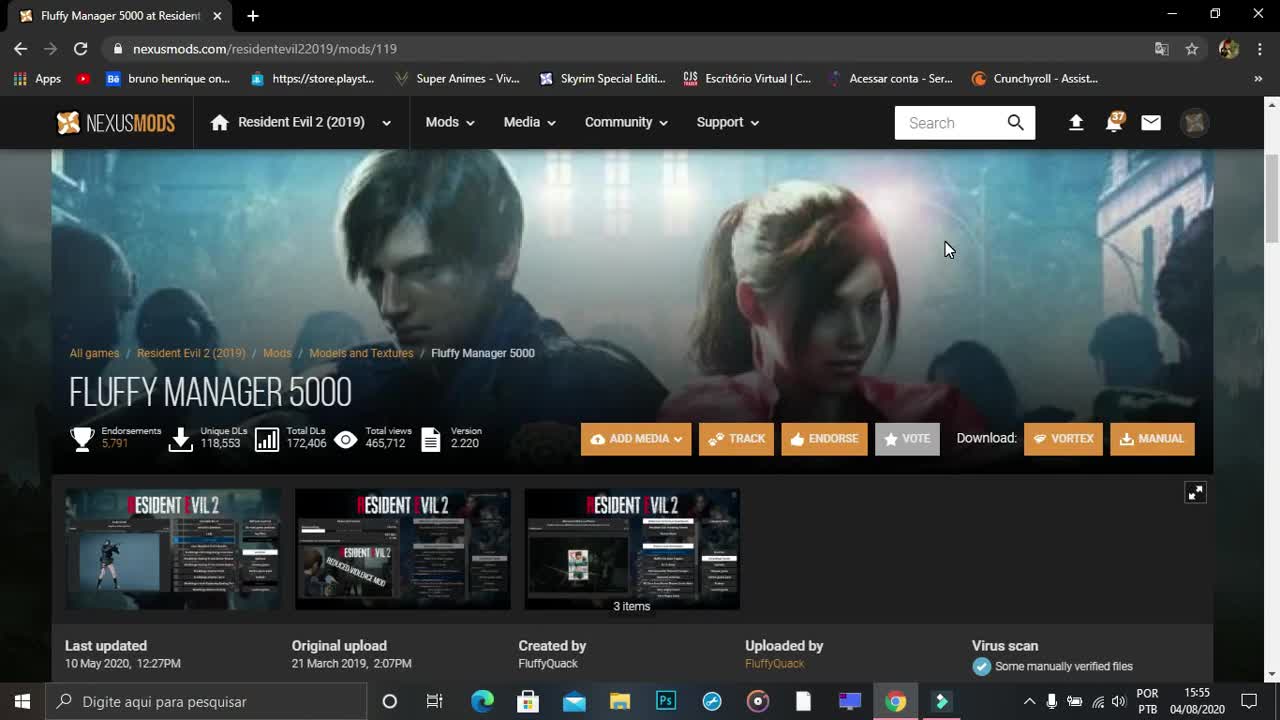Click the Windows taskbar search box

tap(207, 701)
